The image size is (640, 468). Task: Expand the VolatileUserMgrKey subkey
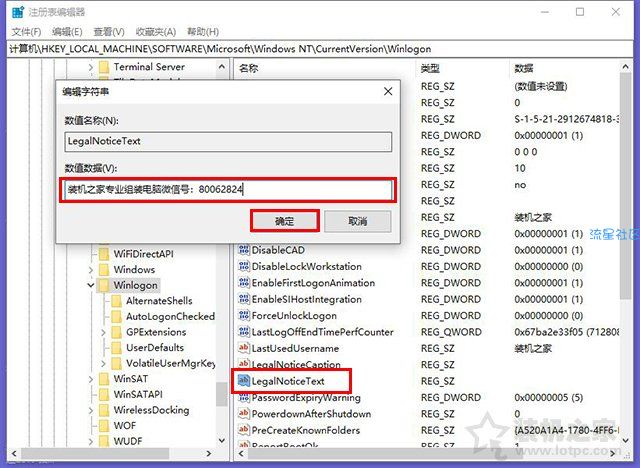click(x=103, y=363)
